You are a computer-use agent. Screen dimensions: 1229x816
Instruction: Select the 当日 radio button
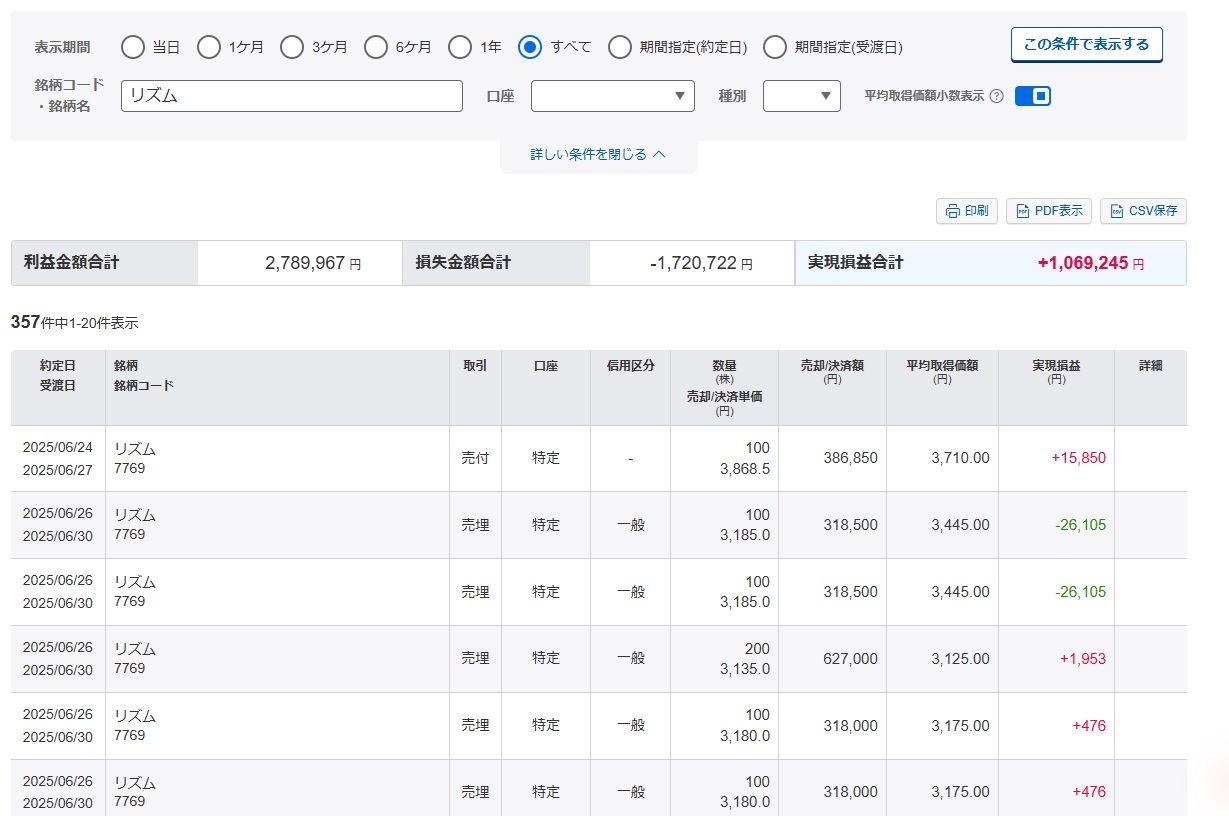[x=133, y=47]
